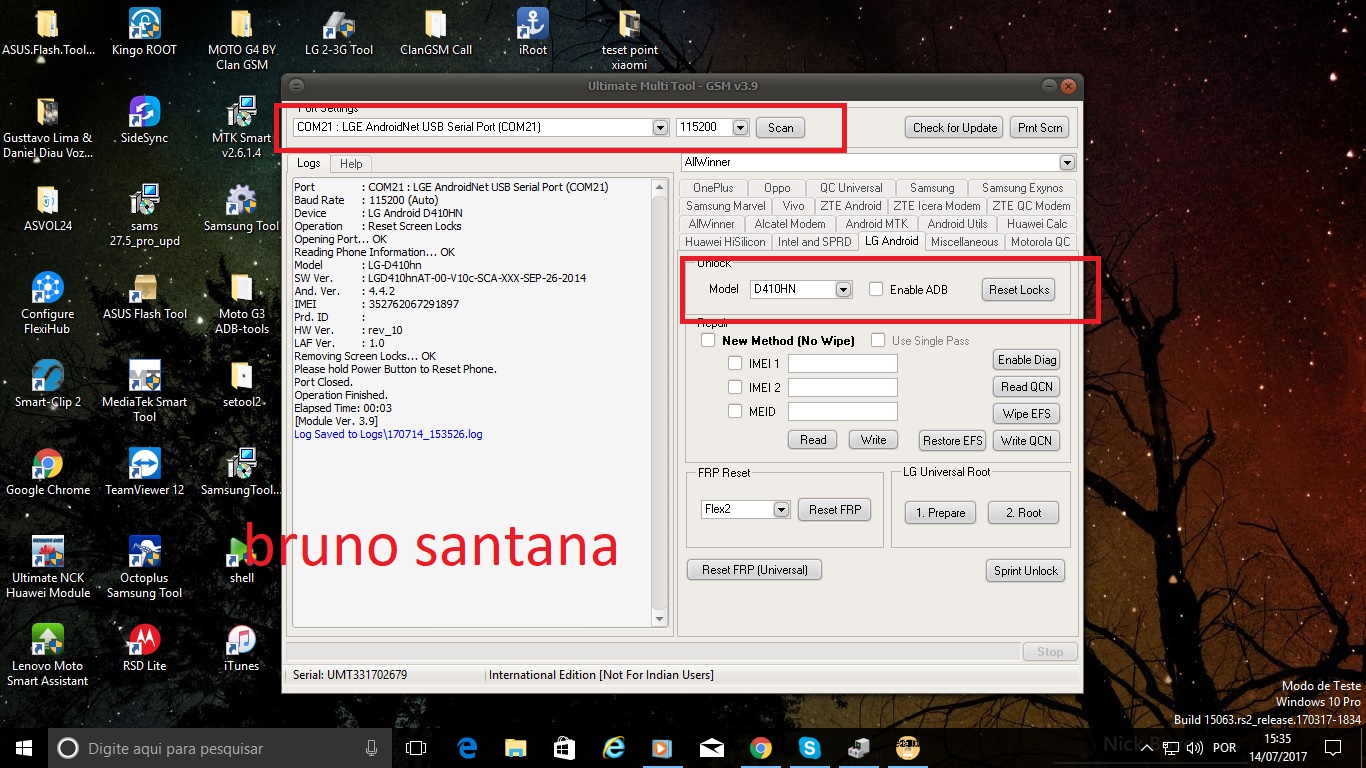
Task: Open ASVOL24 desktop icon
Action: click(x=47, y=207)
